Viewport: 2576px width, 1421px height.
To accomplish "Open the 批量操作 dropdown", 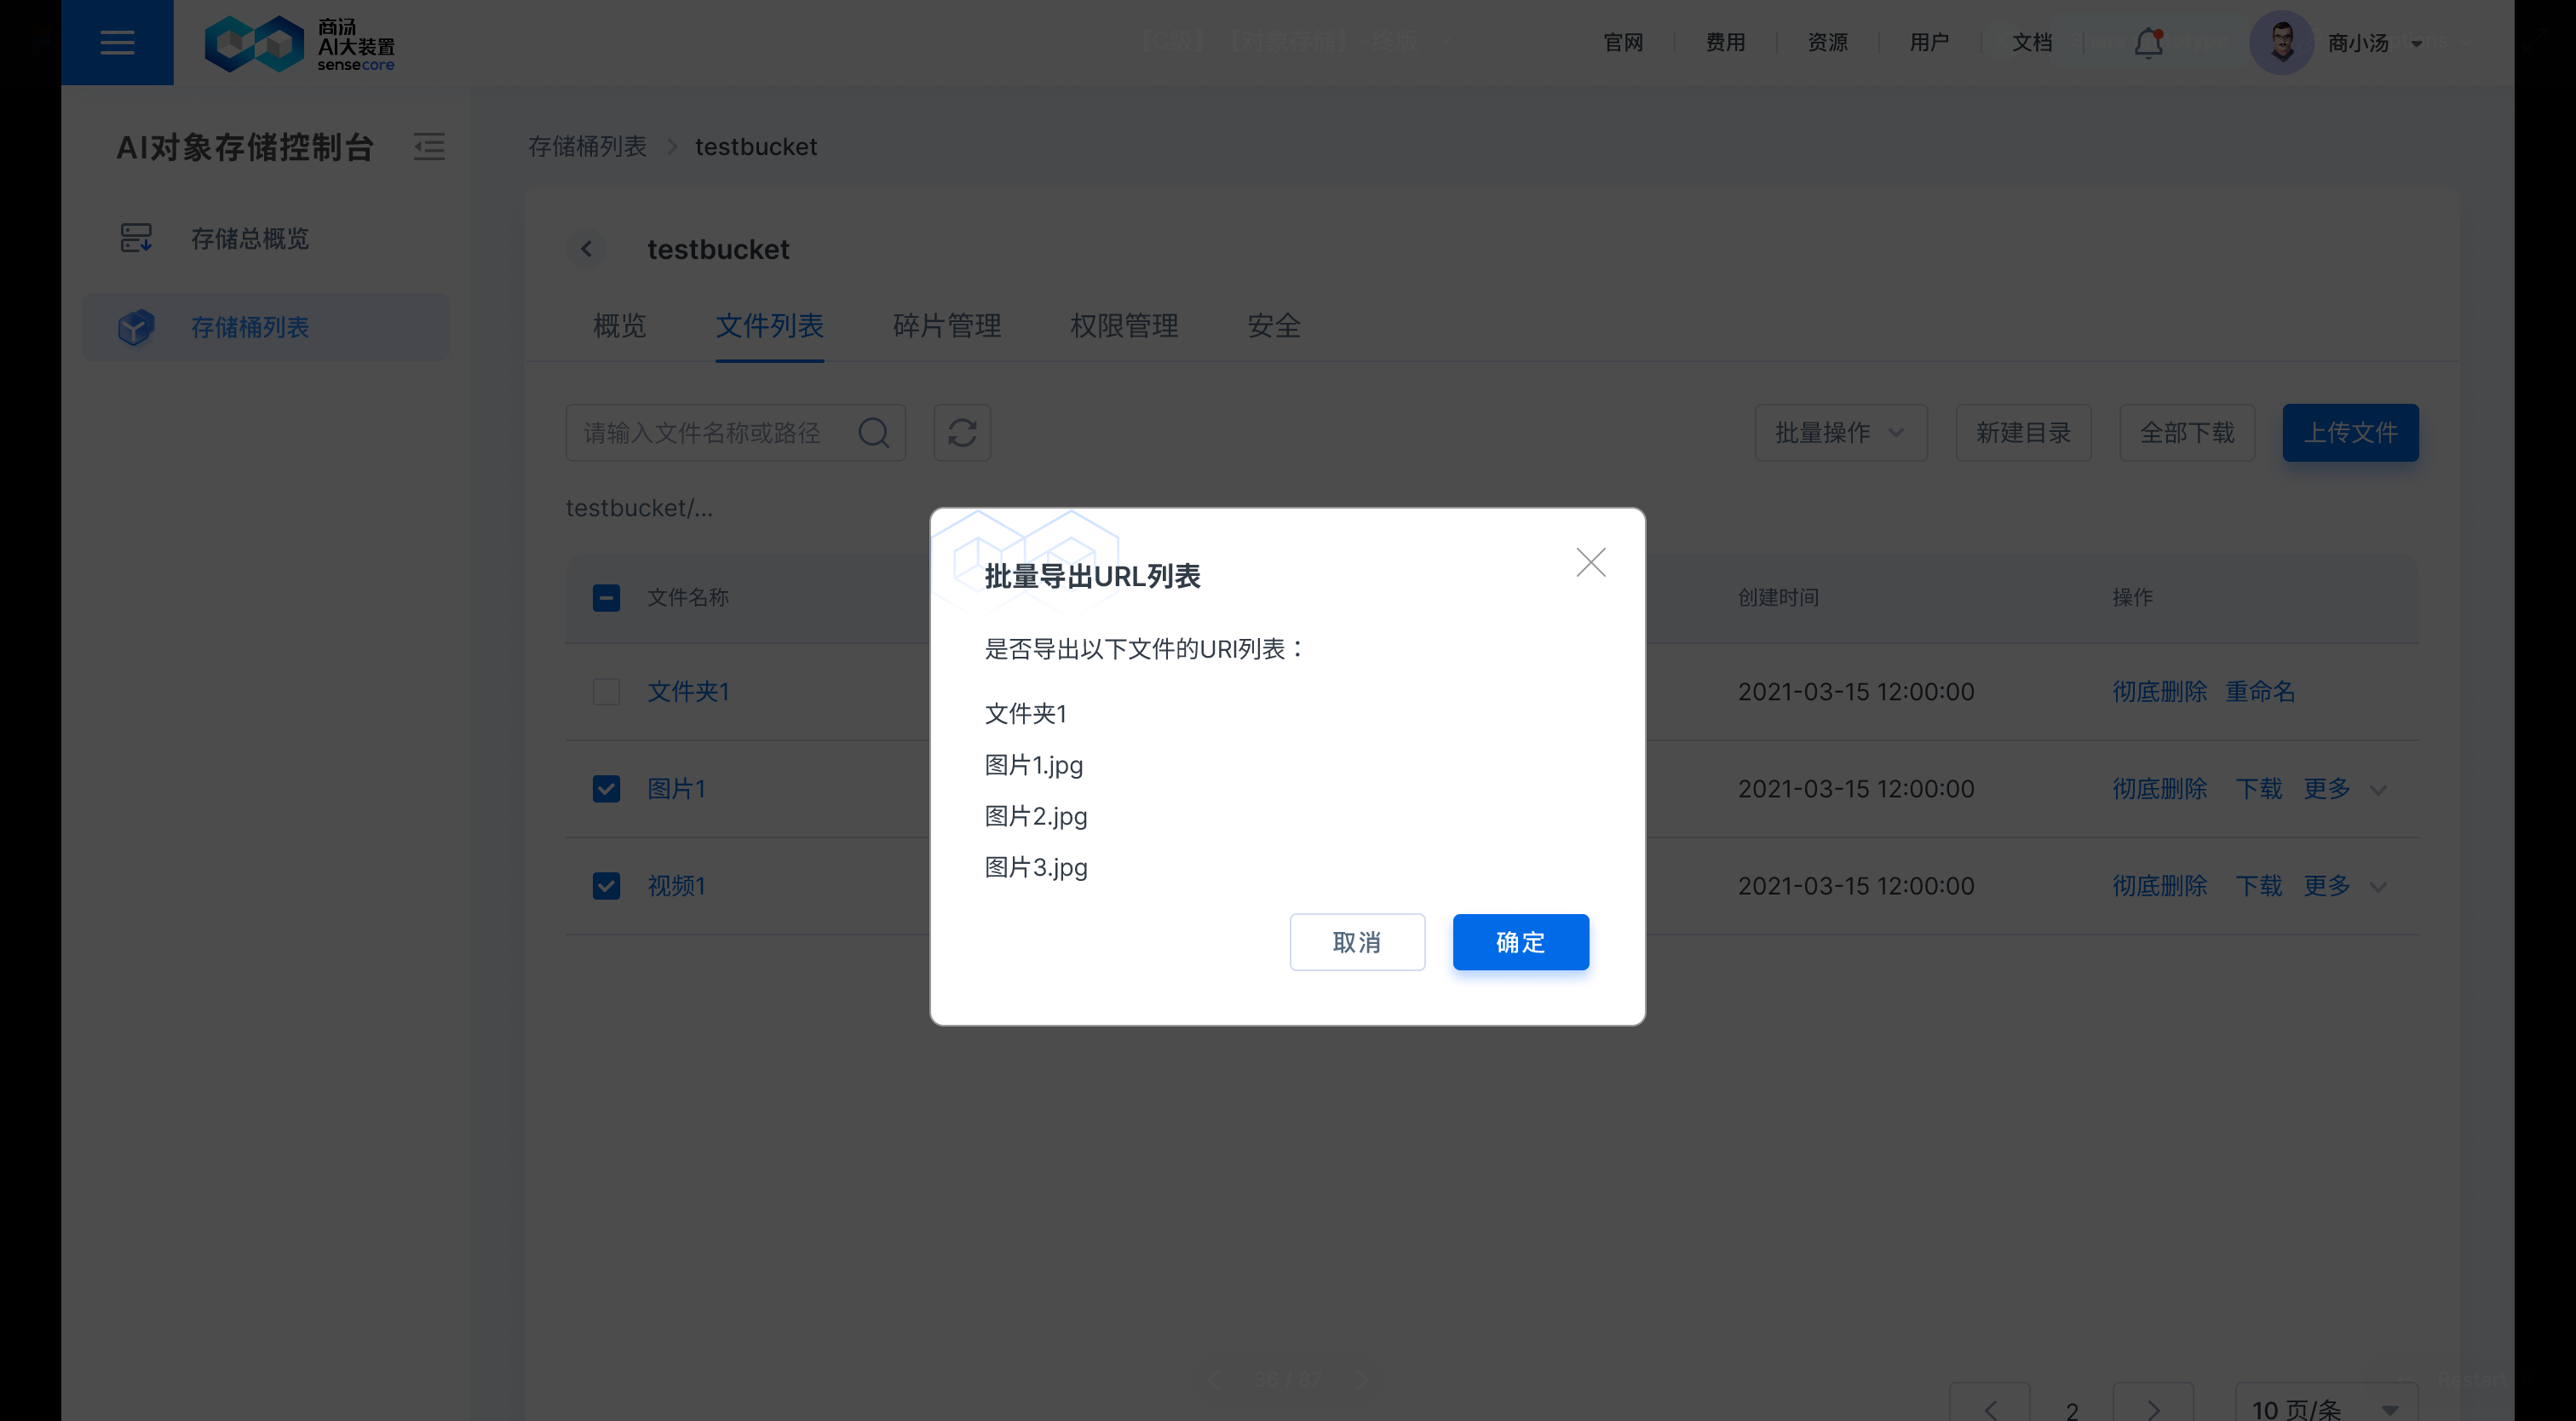I will pos(1840,432).
